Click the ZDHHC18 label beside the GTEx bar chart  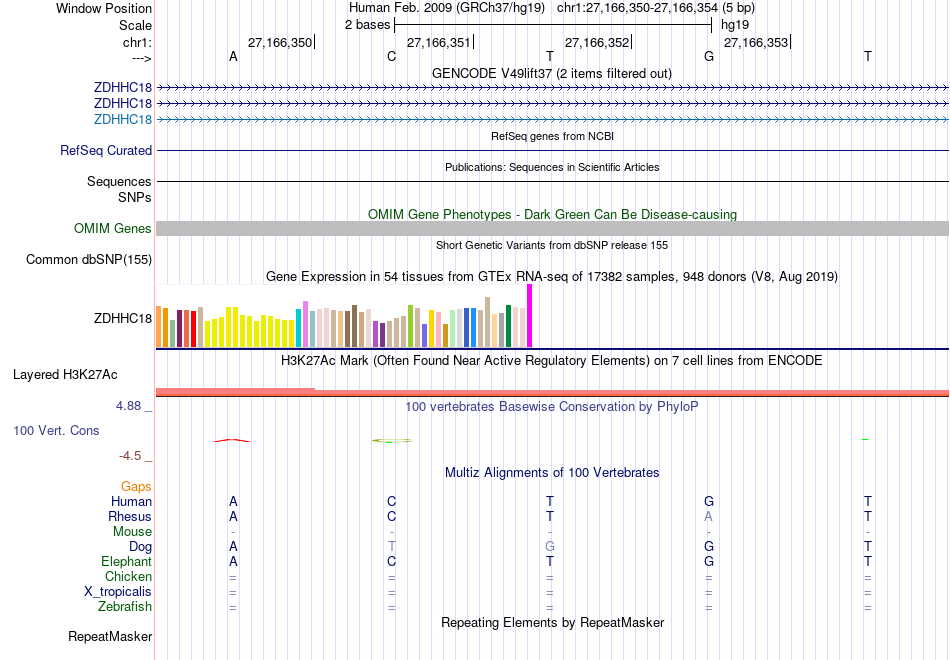pyautogui.click(x=122, y=318)
